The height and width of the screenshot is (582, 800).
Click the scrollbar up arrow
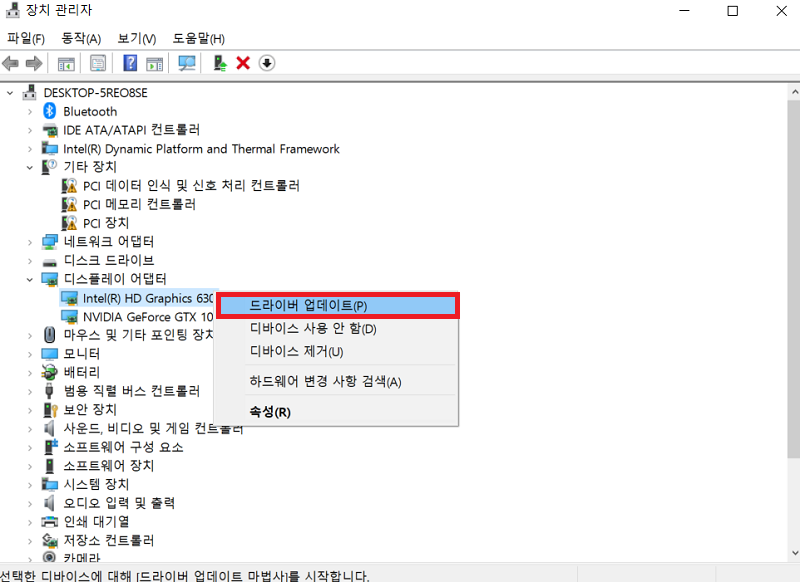click(794, 92)
